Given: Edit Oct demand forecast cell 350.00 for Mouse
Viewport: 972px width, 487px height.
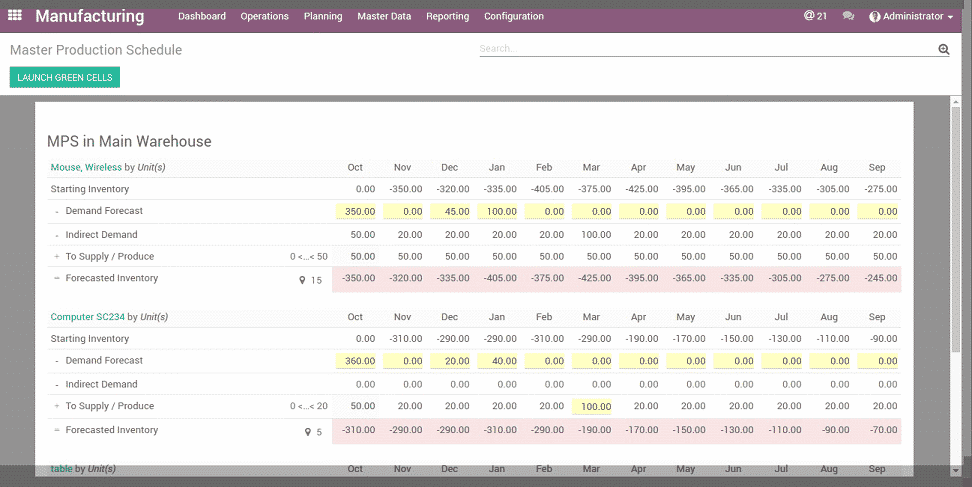Looking at the screenshot, I should [x=358, y=212].
